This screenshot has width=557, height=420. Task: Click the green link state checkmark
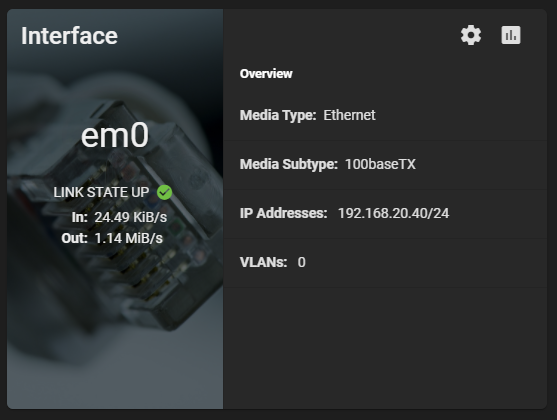(164, 192)
